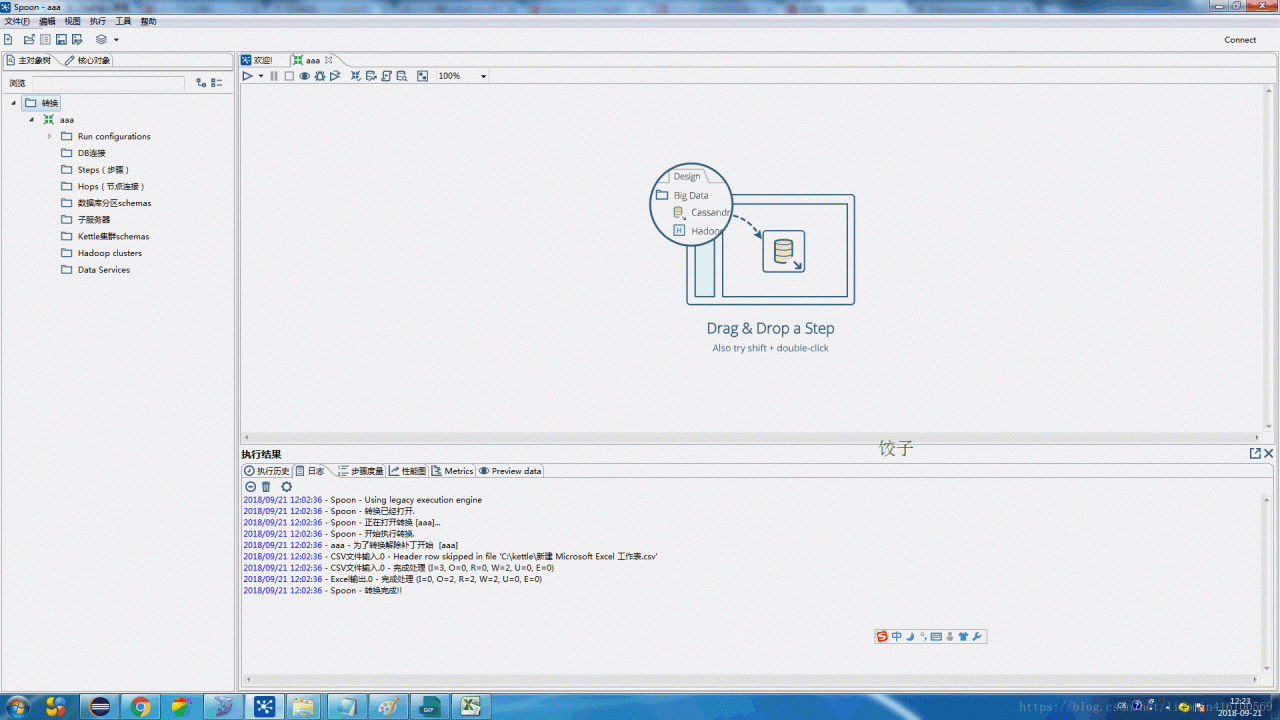Click the Save As toolbar icon
This screenshot has height=720, width=1280.
point(76,40)
